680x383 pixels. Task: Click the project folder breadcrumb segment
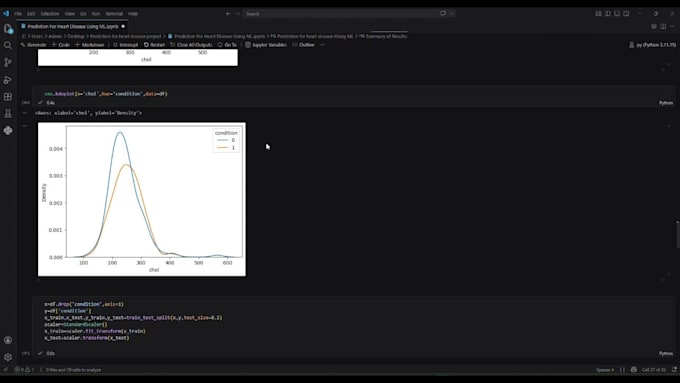pyautogui.click(x=125, y=36)
